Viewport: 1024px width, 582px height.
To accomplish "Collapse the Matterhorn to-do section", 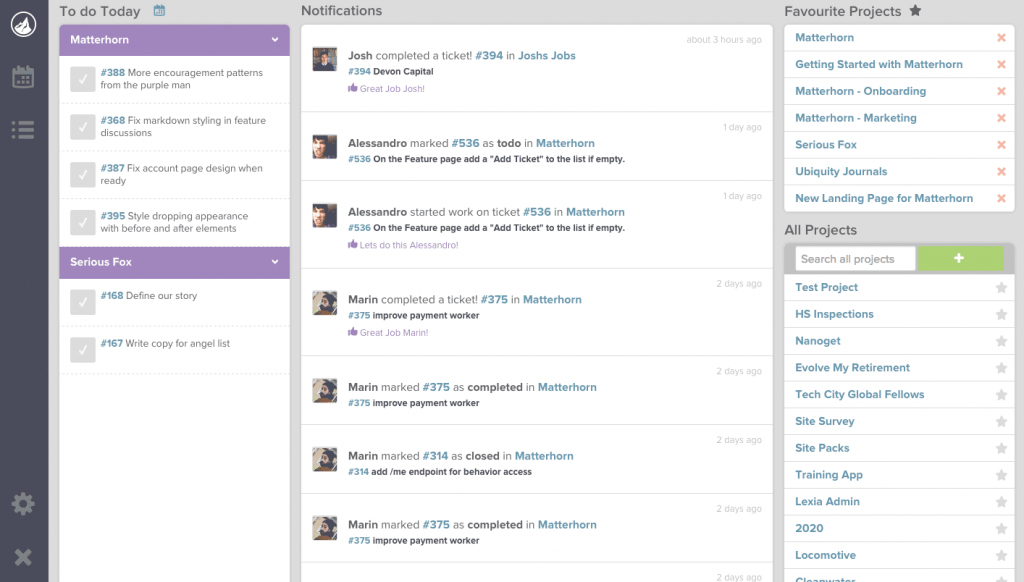I will point(275,40).
